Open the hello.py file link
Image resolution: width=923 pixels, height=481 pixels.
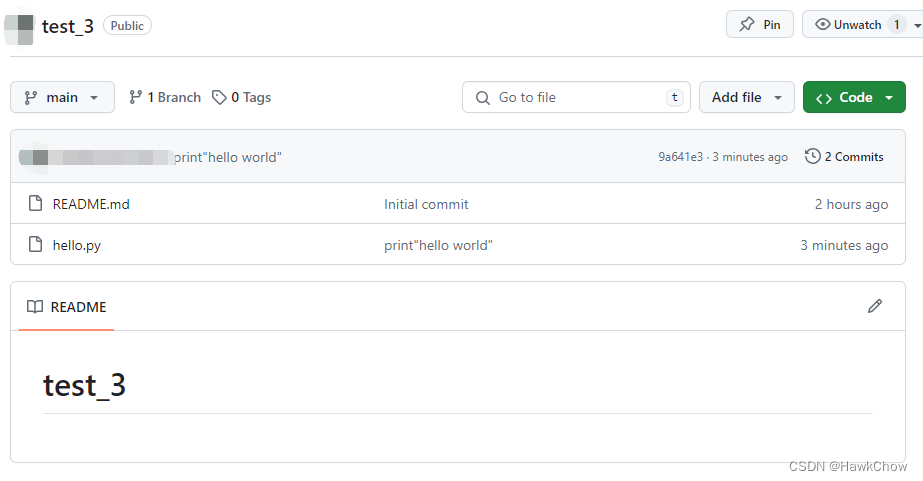point(77,245)
